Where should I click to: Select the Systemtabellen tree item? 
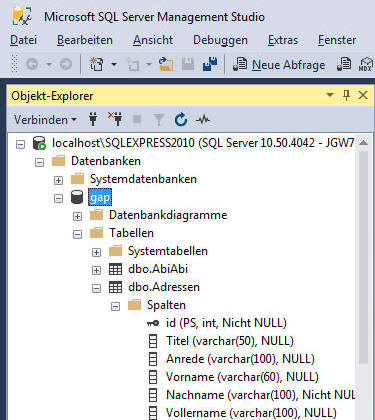click(168, 251)
